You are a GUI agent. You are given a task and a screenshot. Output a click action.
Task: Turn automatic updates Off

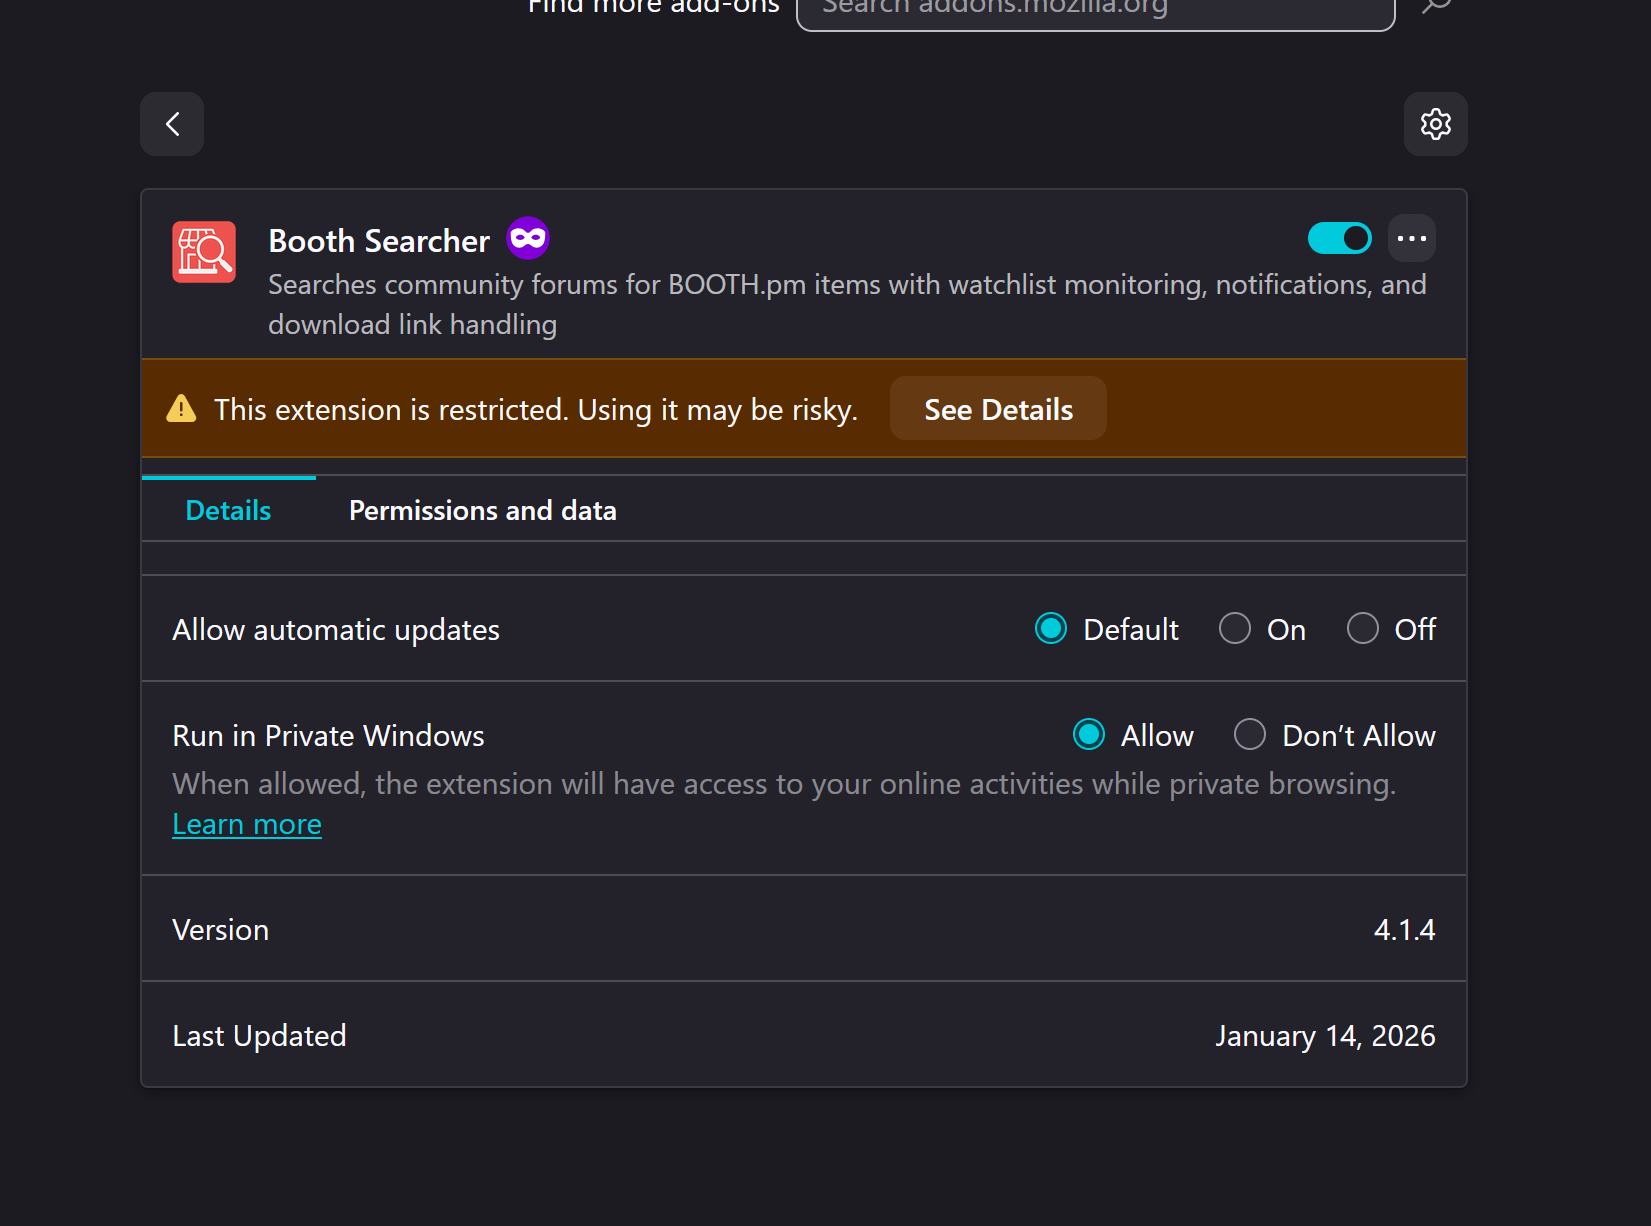1363,629
